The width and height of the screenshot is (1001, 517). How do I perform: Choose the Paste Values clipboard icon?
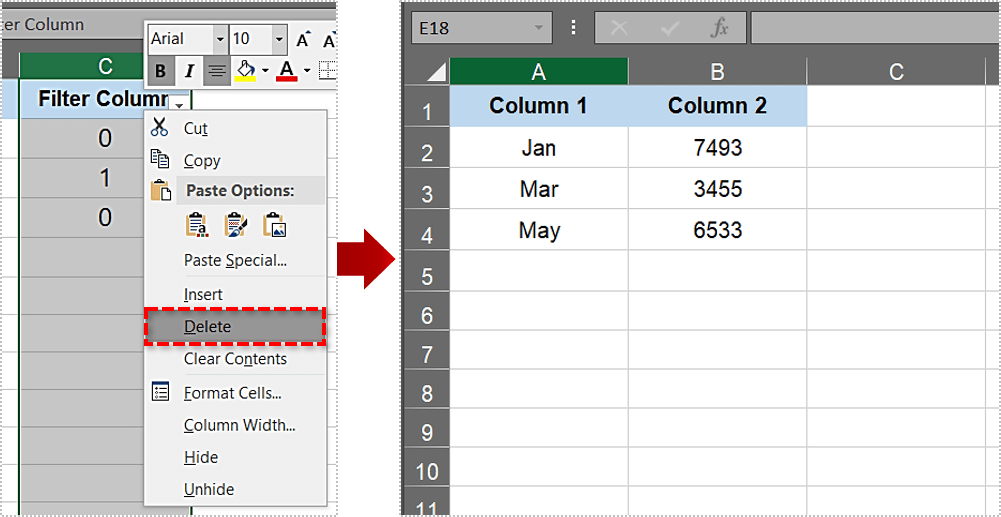tap(197, 225)
